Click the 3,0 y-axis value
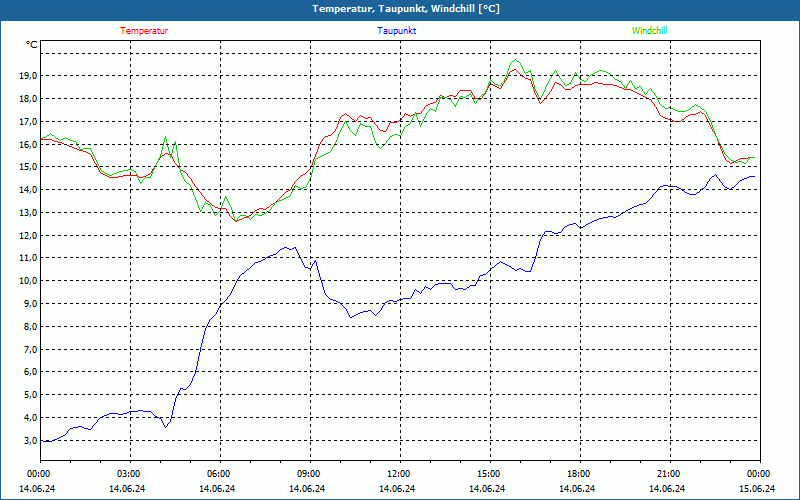The width and height of the screenshot is (800, 500). 31,440
